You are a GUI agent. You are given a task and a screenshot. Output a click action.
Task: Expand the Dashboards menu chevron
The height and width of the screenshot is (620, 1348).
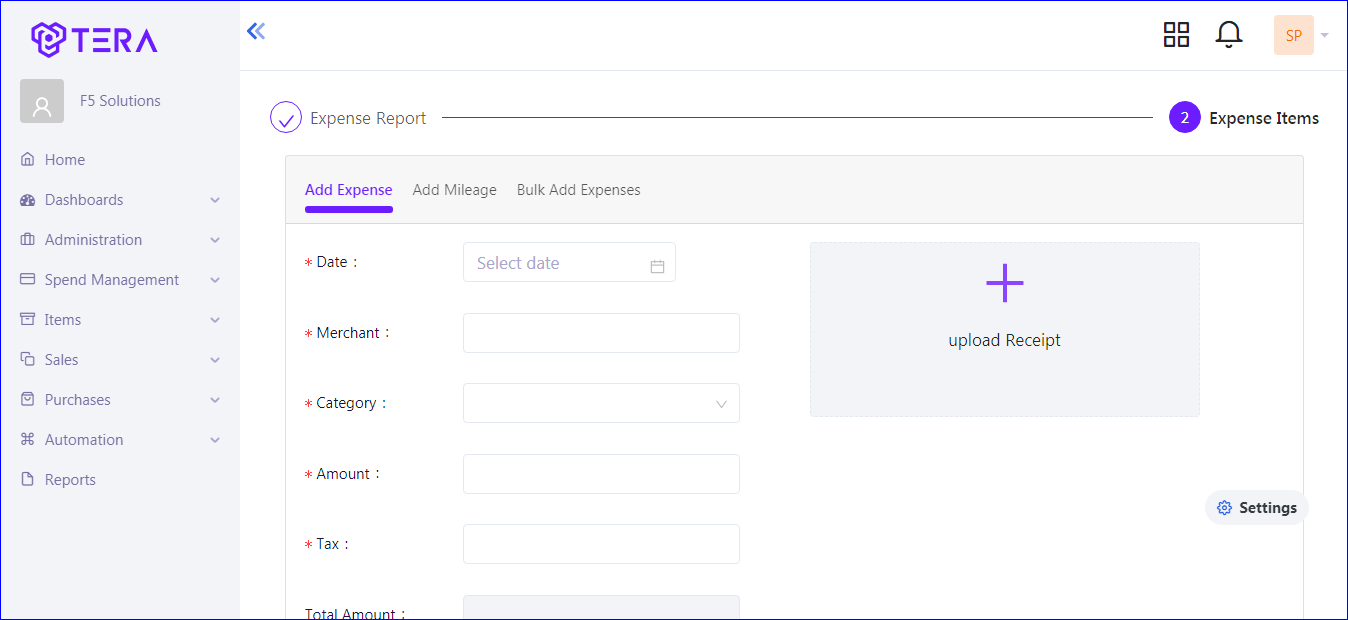215,200
